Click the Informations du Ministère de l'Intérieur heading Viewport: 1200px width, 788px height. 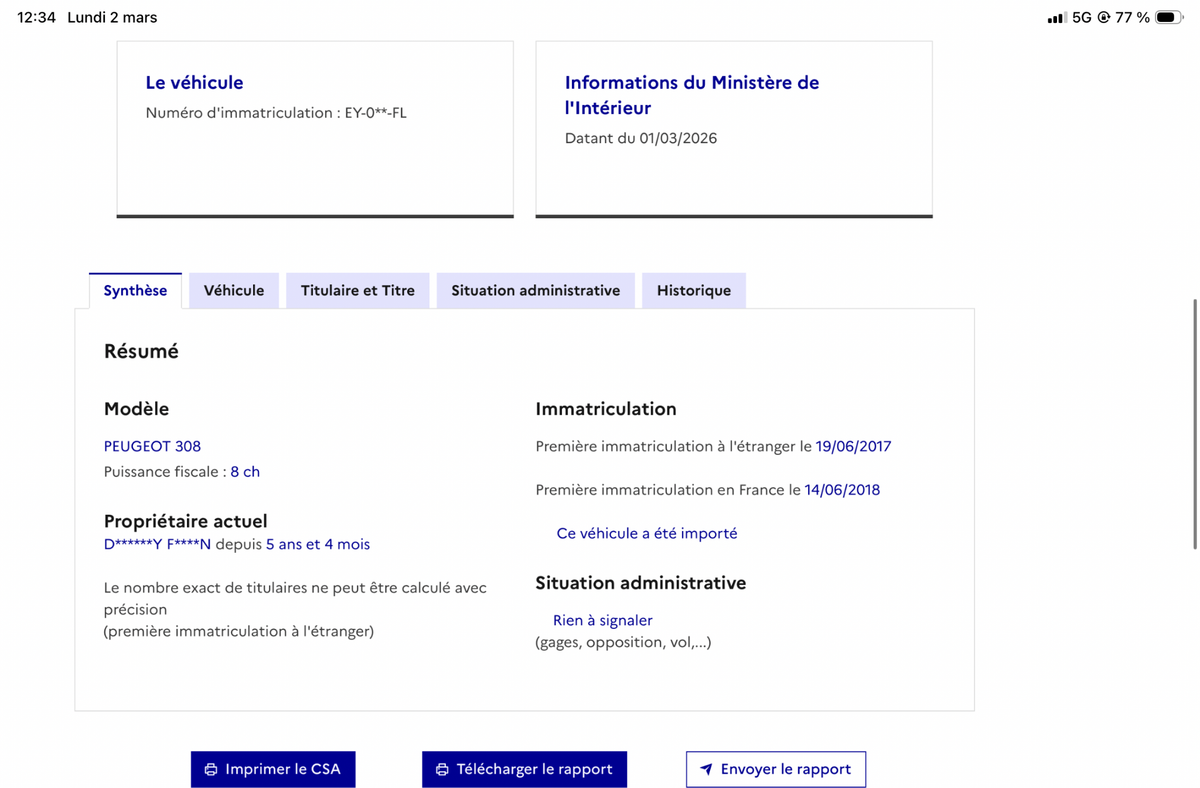coord(692,95)
